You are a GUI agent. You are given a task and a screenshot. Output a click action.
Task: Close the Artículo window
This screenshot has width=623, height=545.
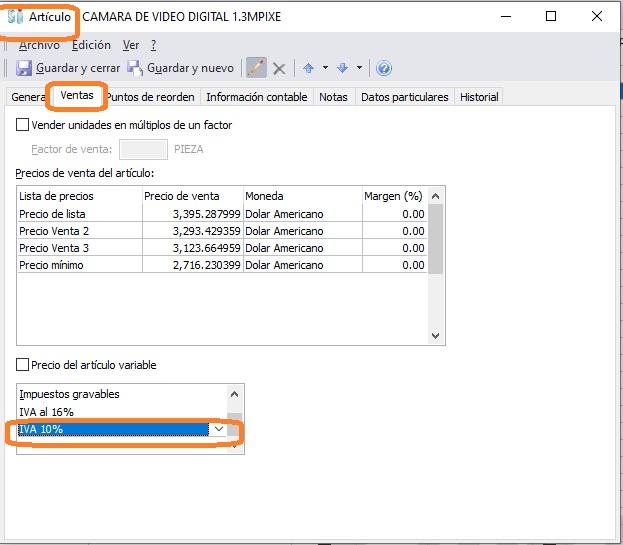pos(597,16)
